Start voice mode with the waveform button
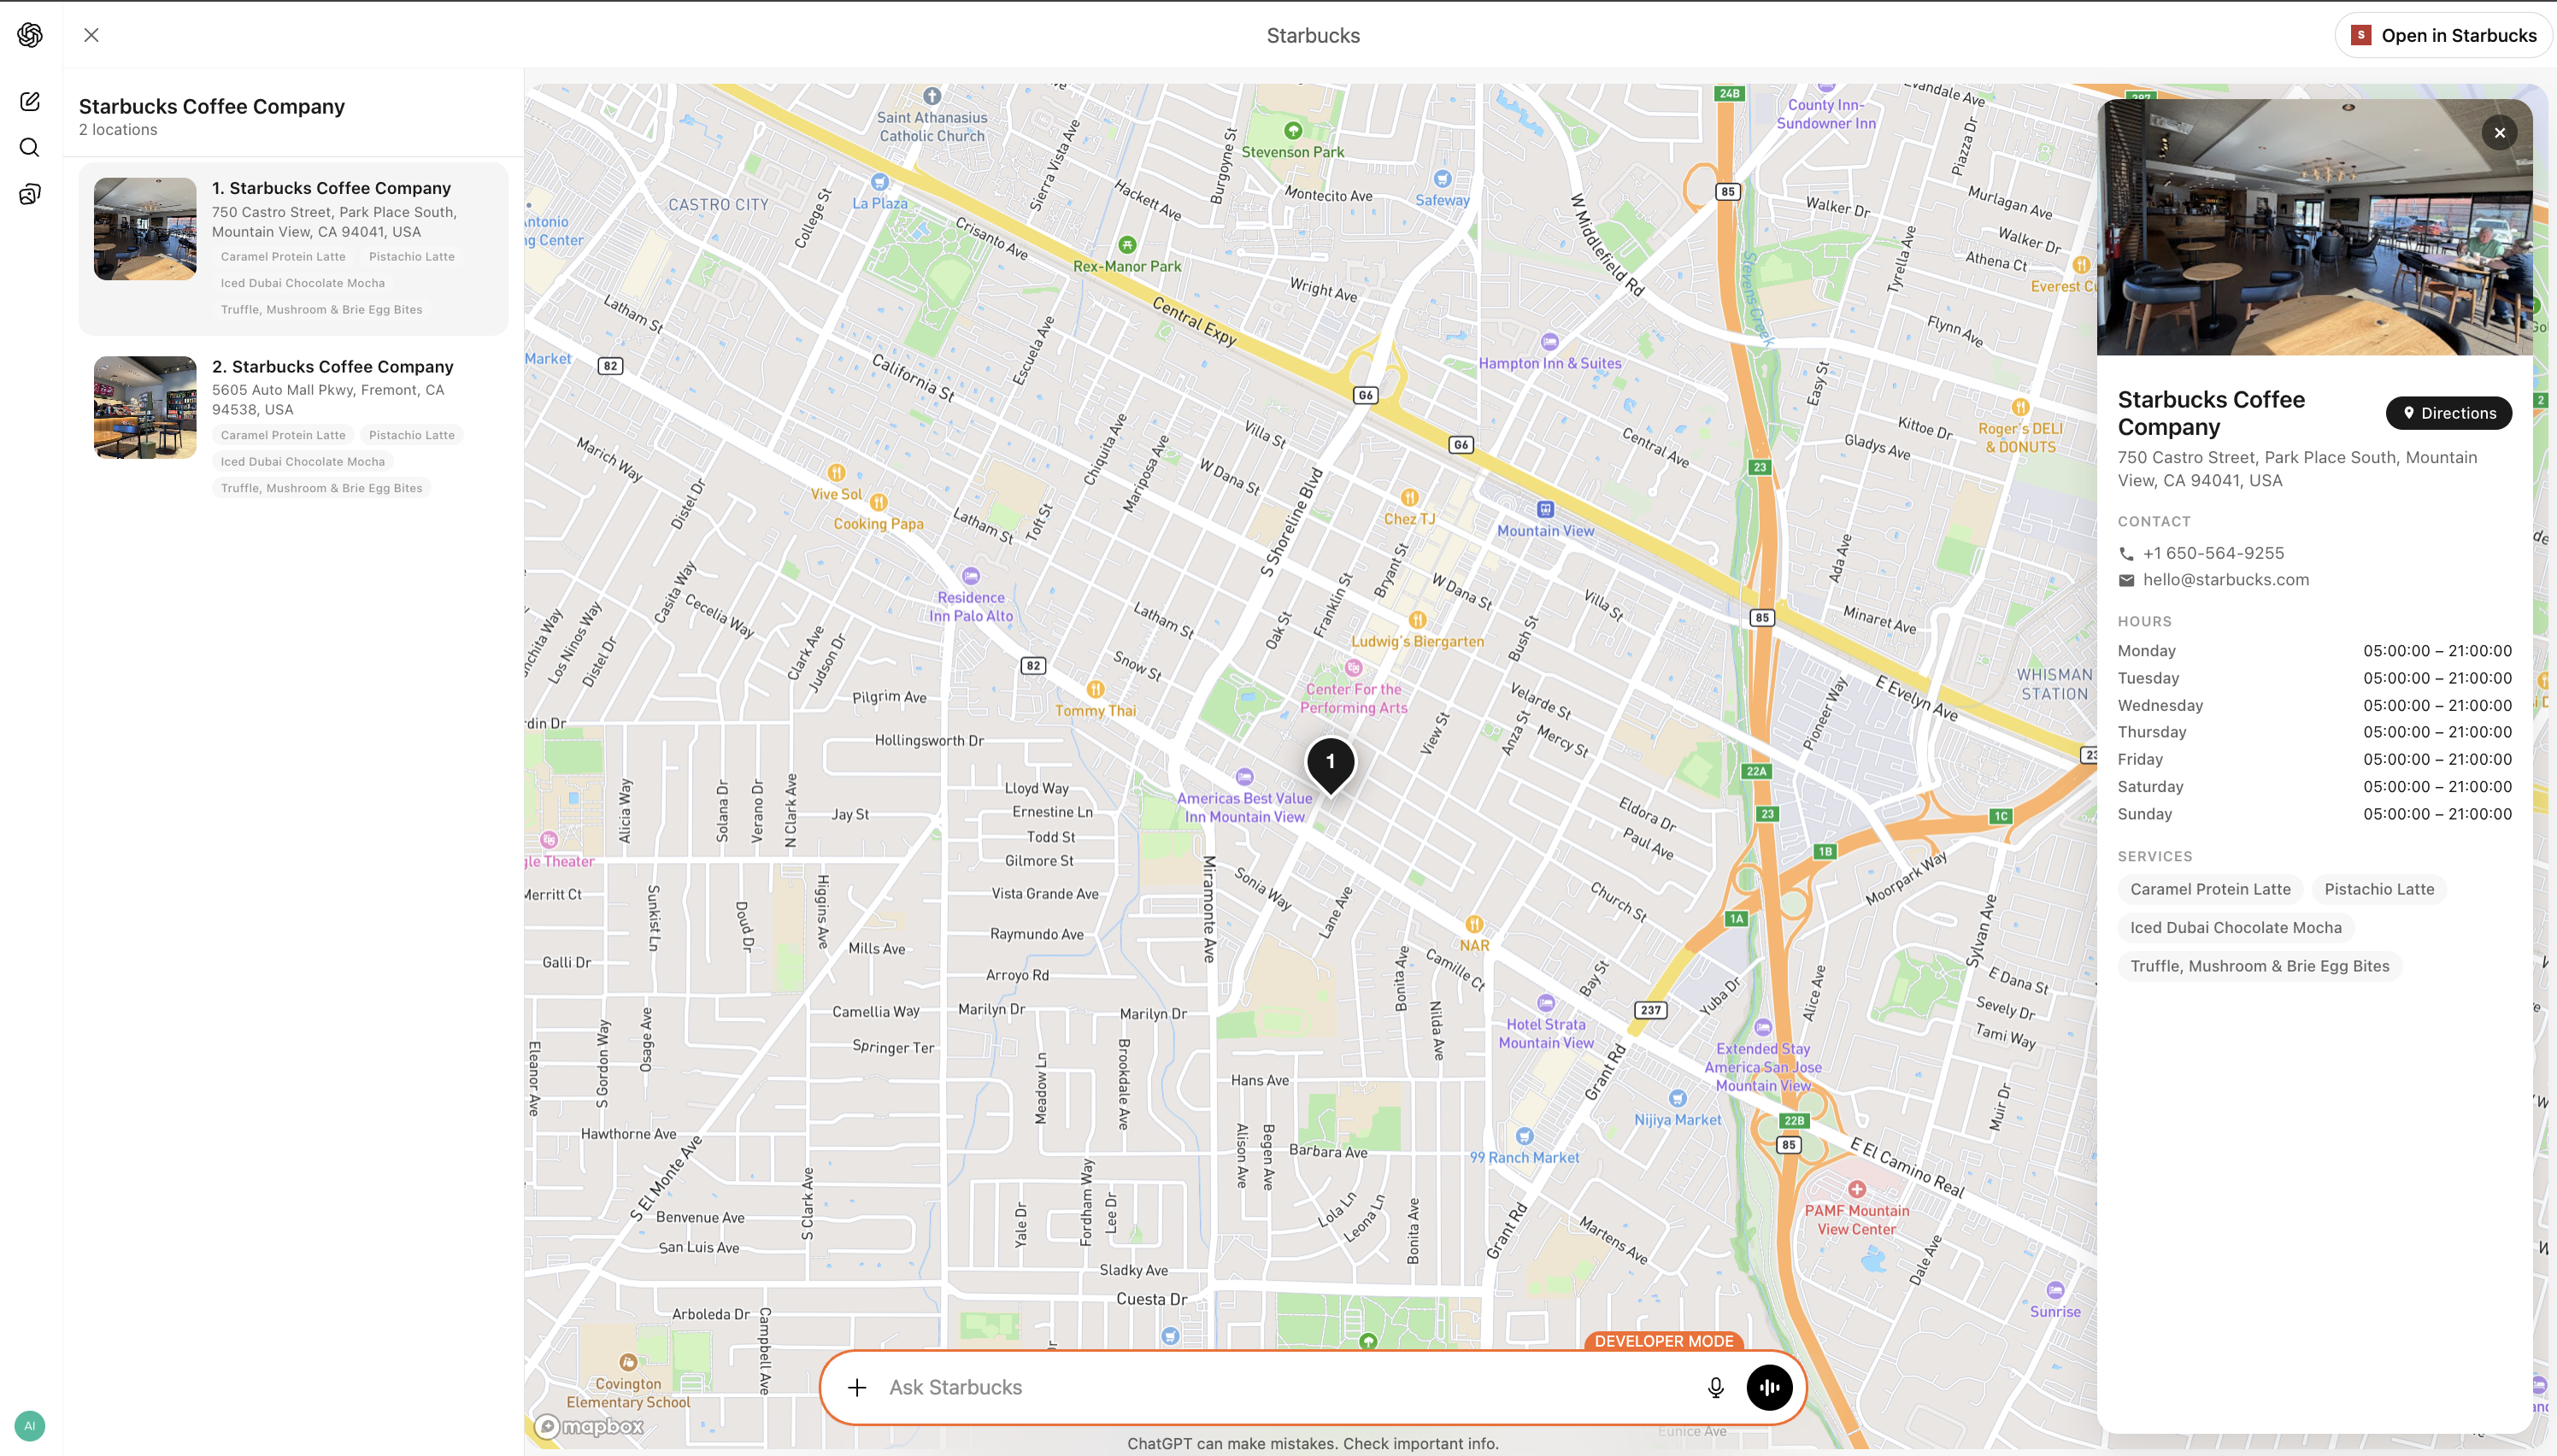This screenshot has width=2557, height=1456. [1769, 1387]
